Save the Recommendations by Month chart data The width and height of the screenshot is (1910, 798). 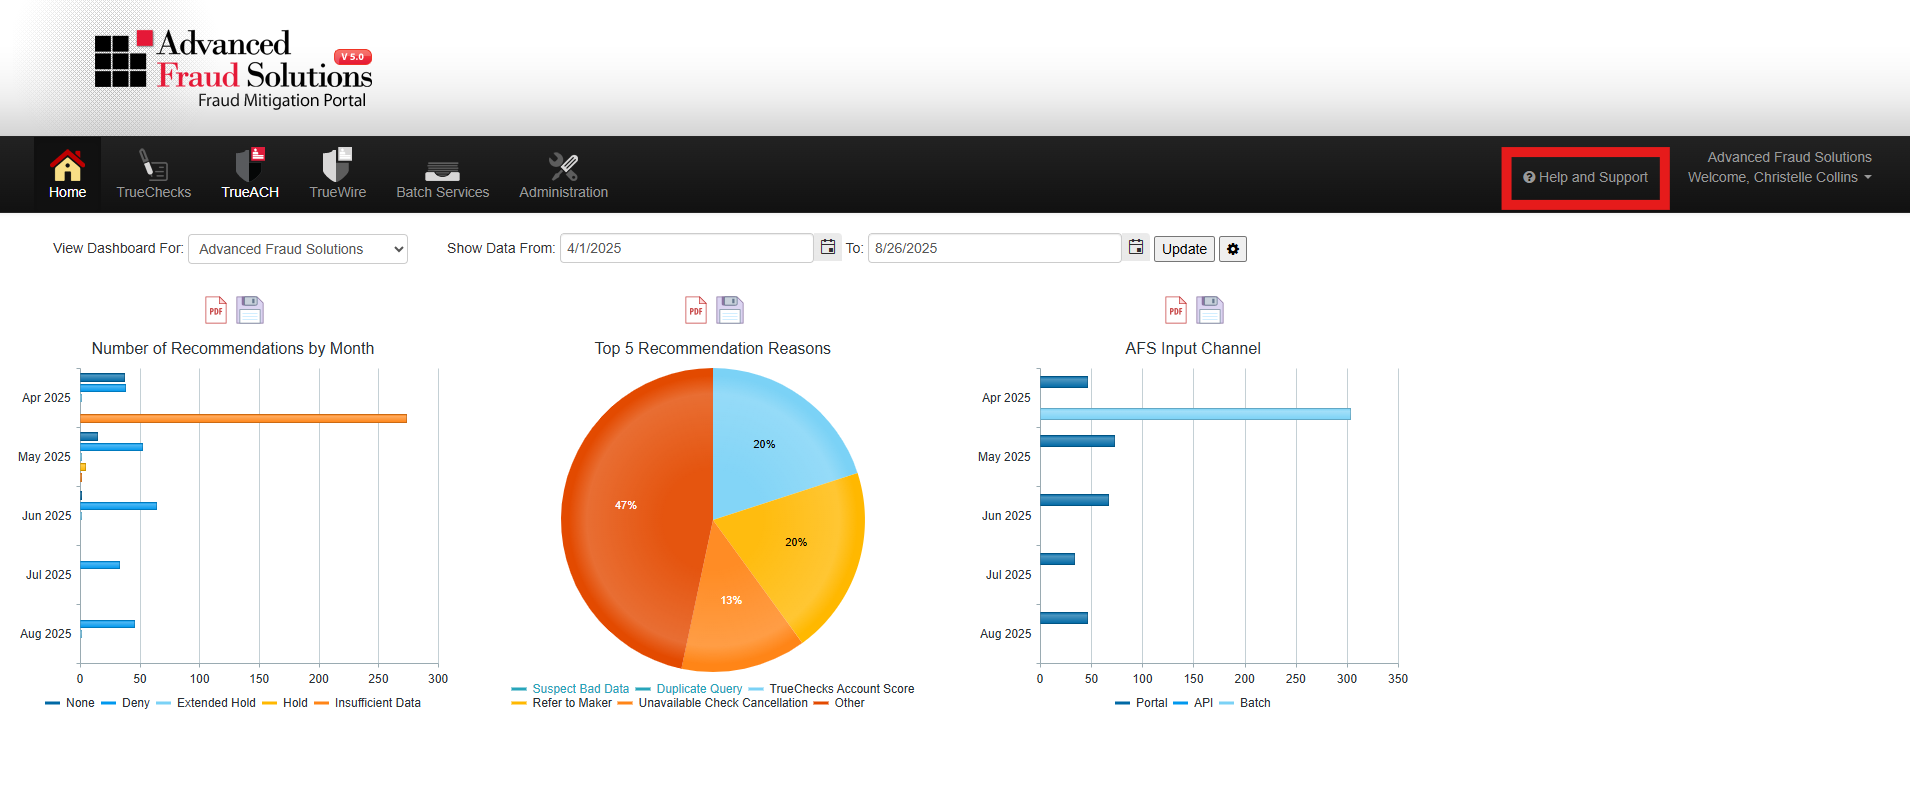(x=250, y=310)
